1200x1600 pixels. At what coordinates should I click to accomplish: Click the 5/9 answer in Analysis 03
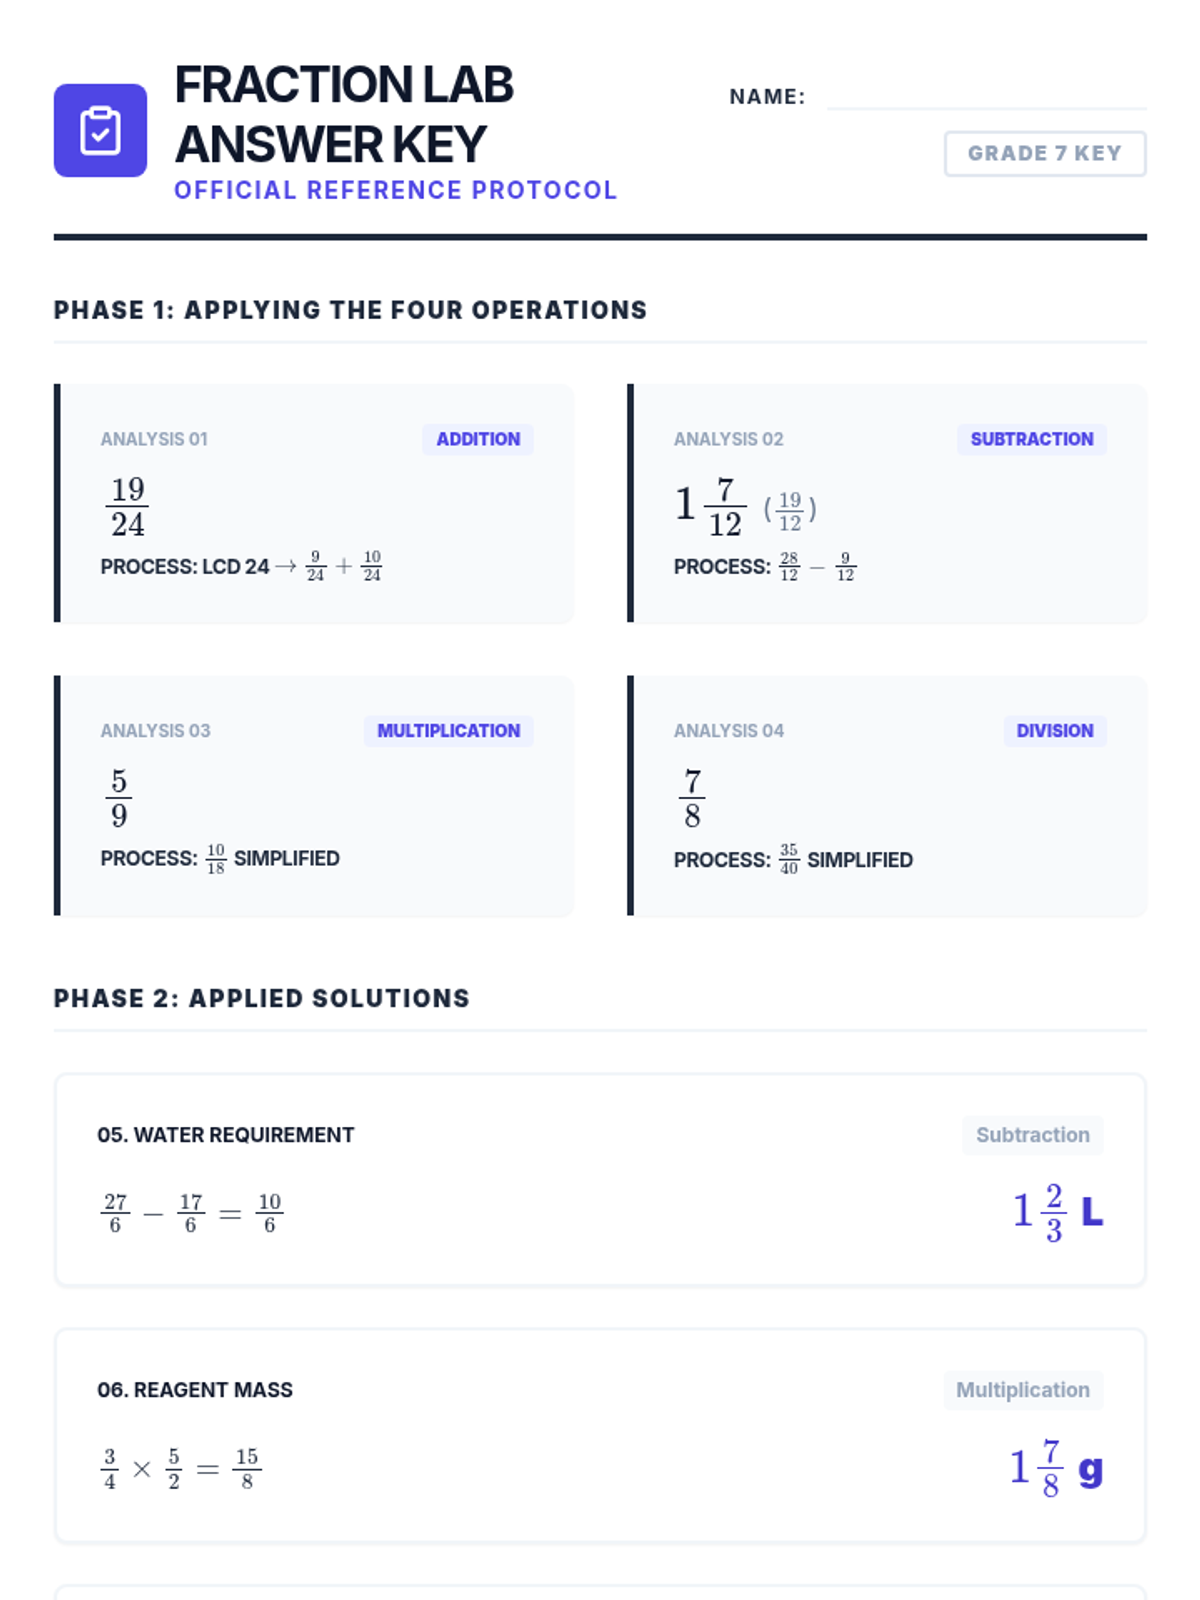119,798
